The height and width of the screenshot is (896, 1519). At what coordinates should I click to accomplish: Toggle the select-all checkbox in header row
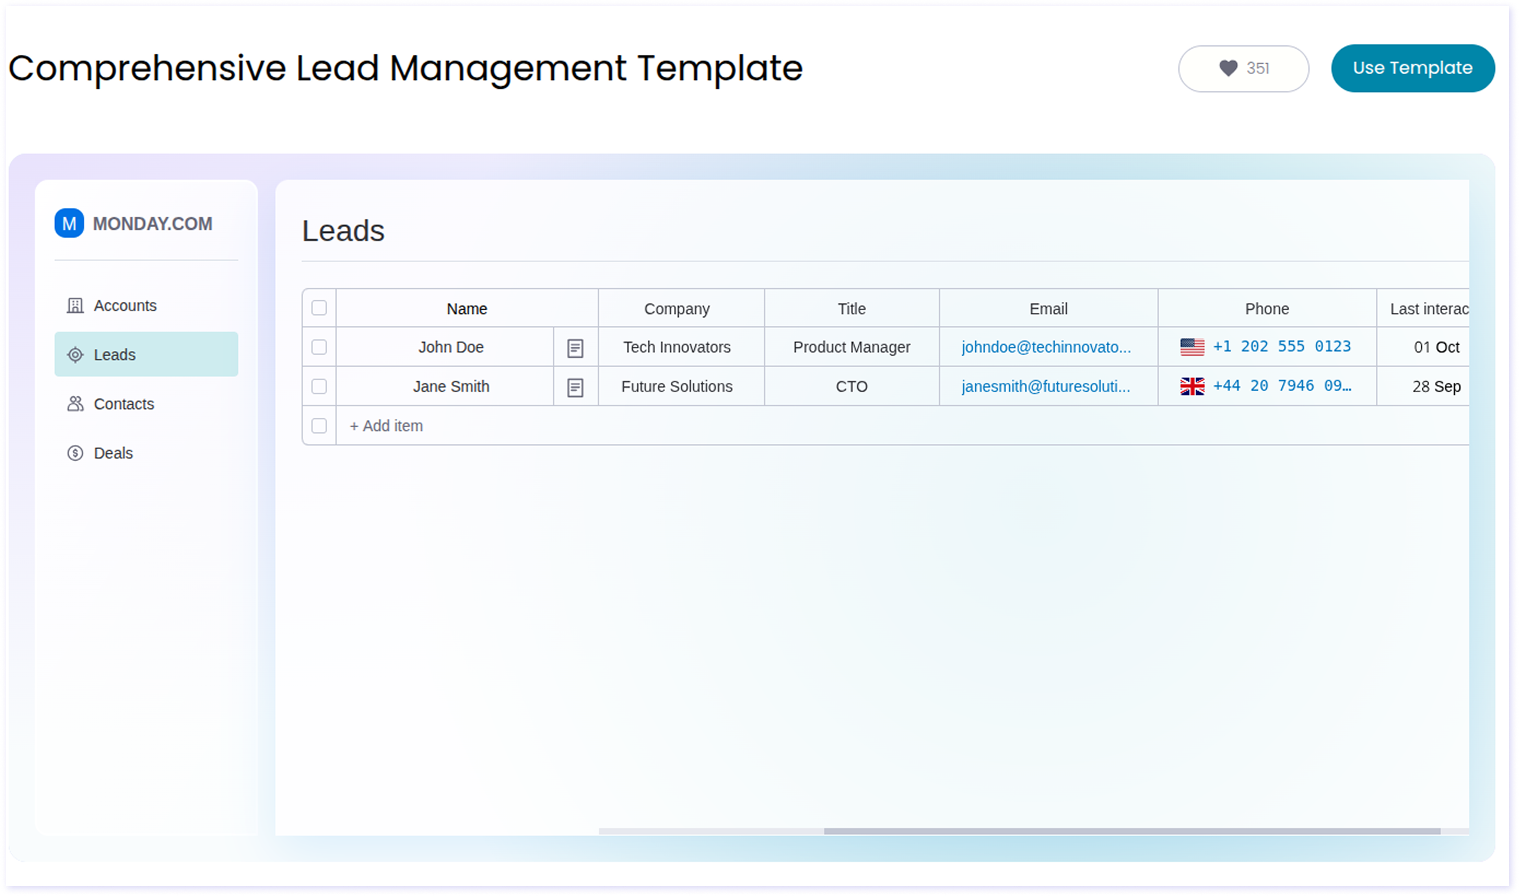[x=319, y=308]
